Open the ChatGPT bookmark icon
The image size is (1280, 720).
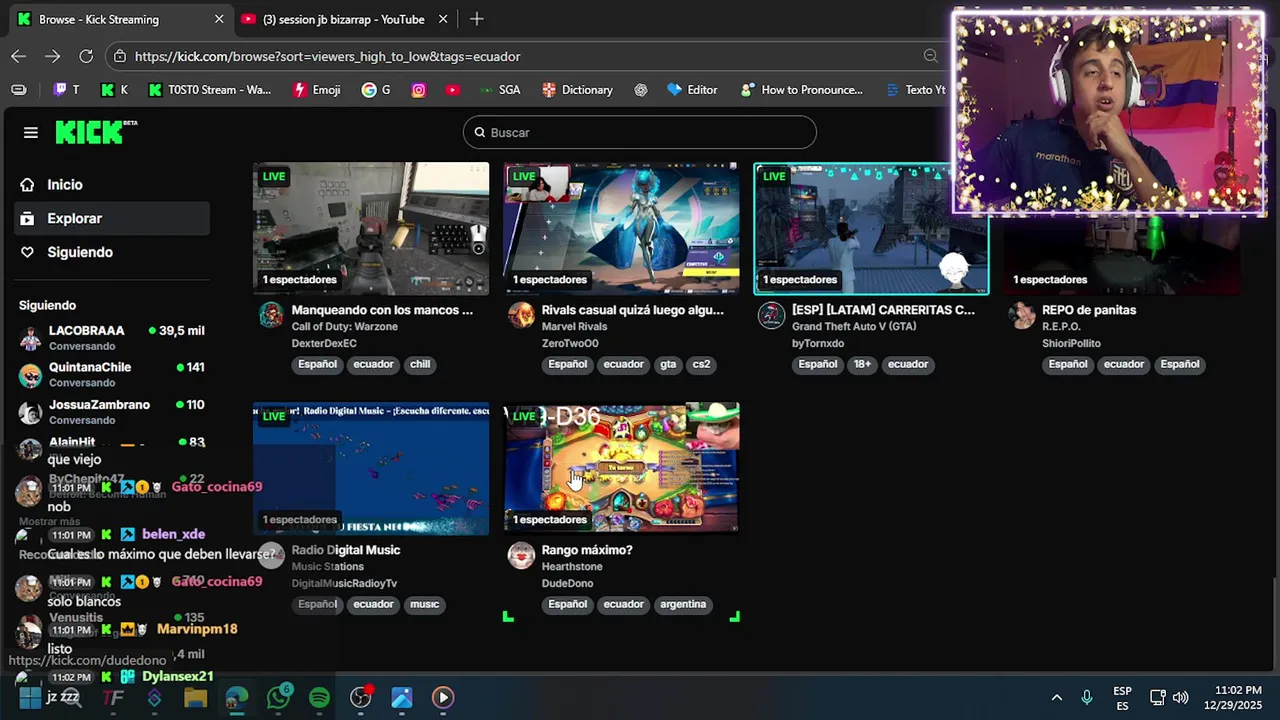(641, 89)
